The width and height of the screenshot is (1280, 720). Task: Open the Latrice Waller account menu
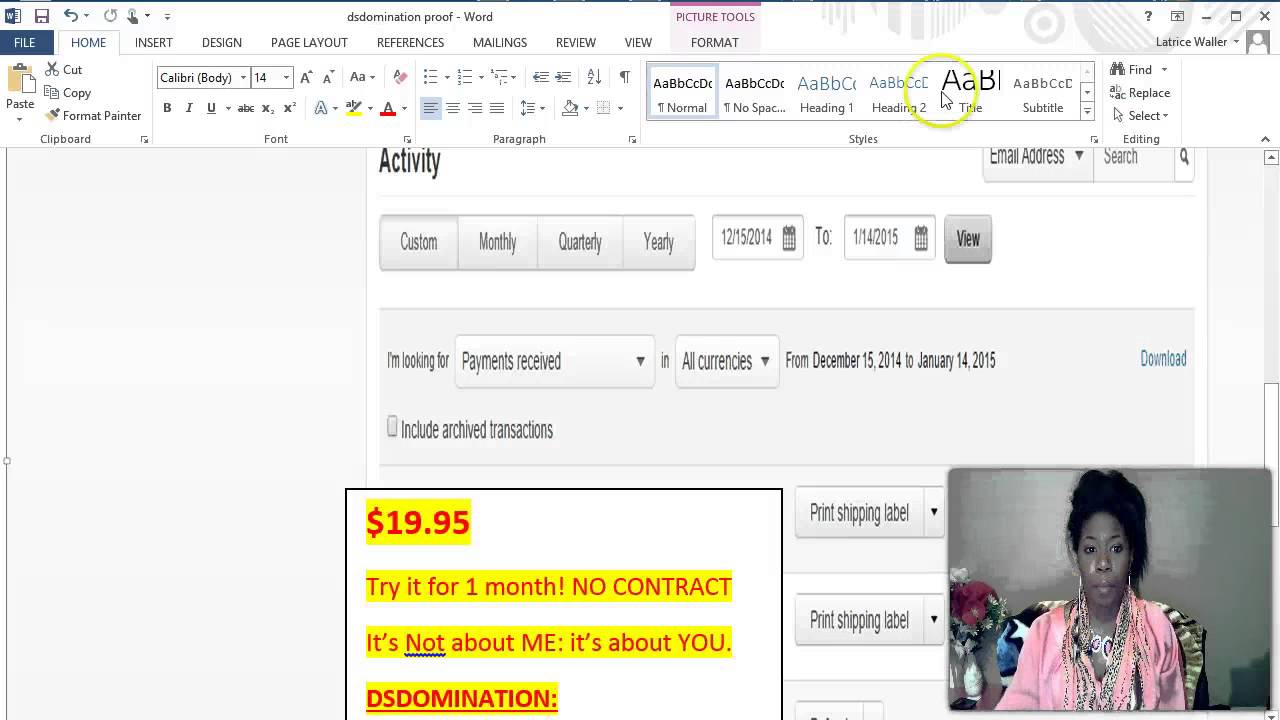tap(1198, 42)
